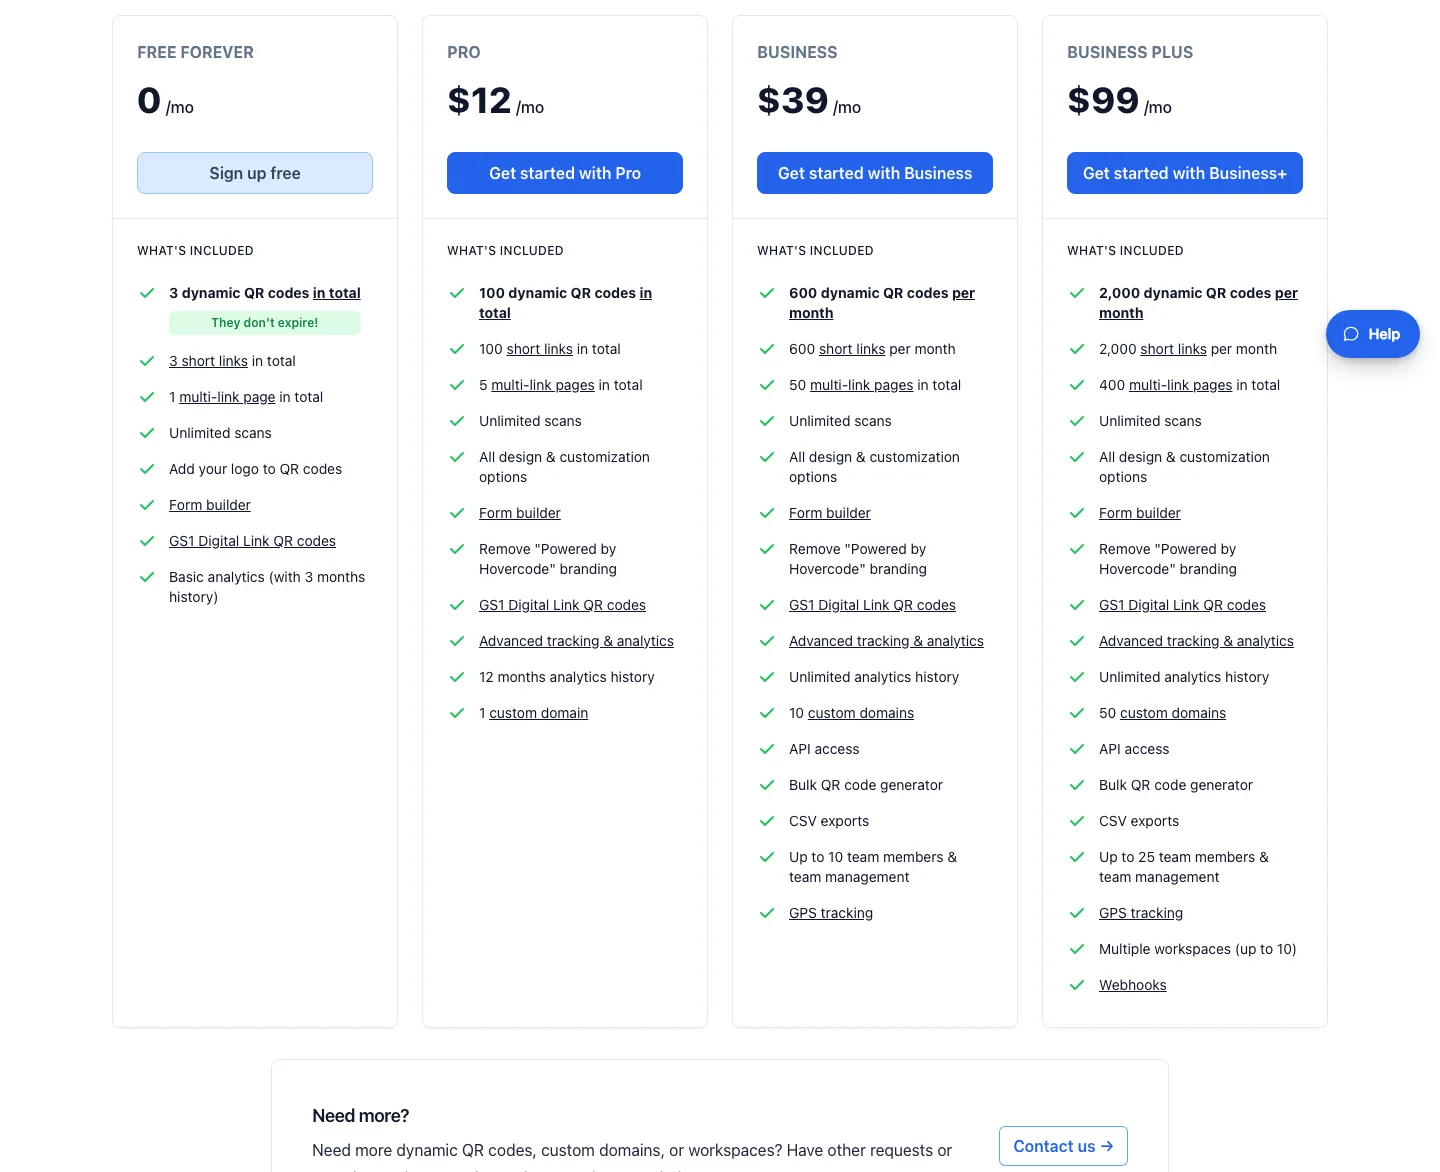This screenshot has height=1172, width=1440.
Task: Click Get started with Business+
Action: [x=1185, y=173]
